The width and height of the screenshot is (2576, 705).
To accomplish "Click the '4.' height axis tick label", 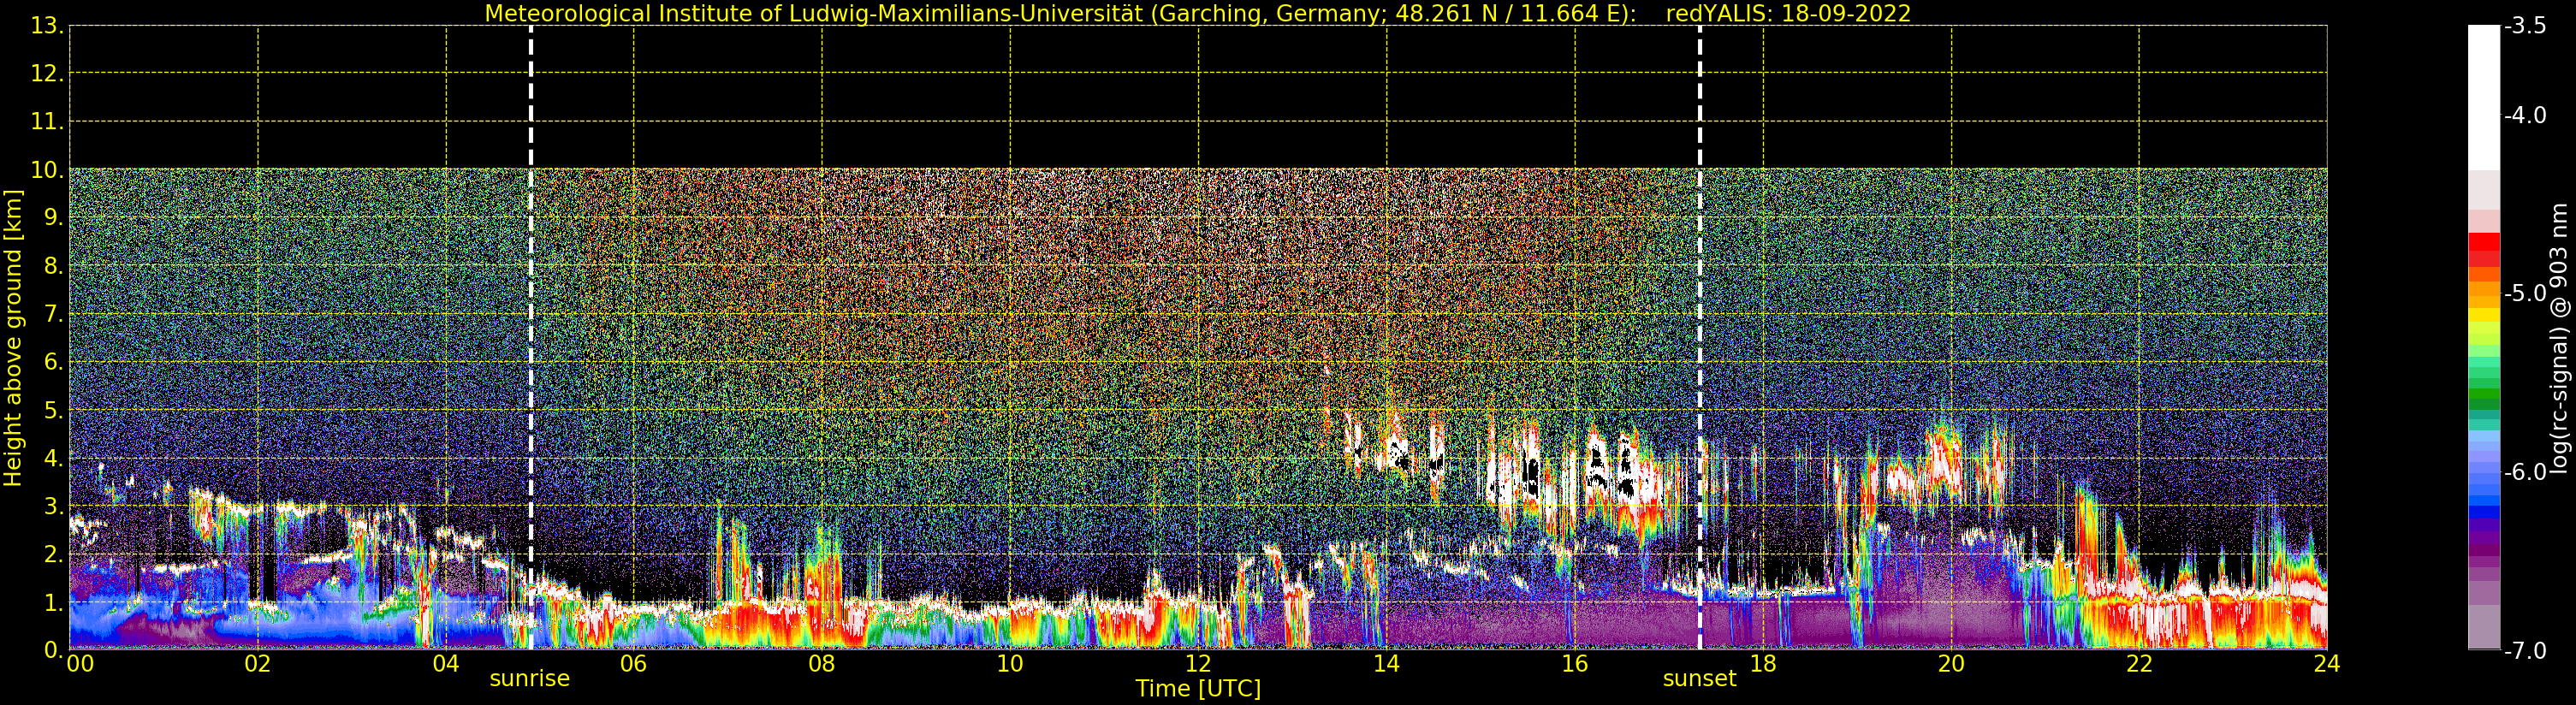I will tap(54, 458).
